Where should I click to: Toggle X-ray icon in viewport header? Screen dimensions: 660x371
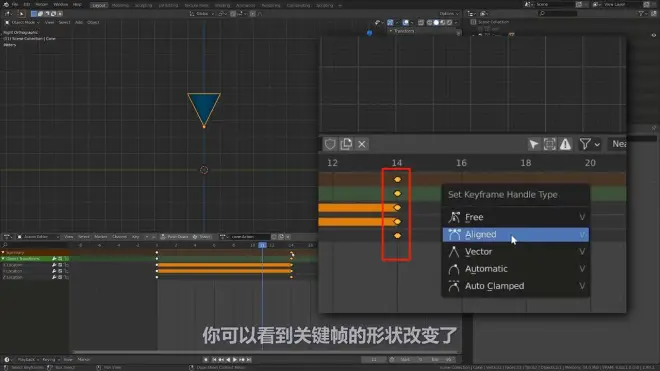(421, 22)
